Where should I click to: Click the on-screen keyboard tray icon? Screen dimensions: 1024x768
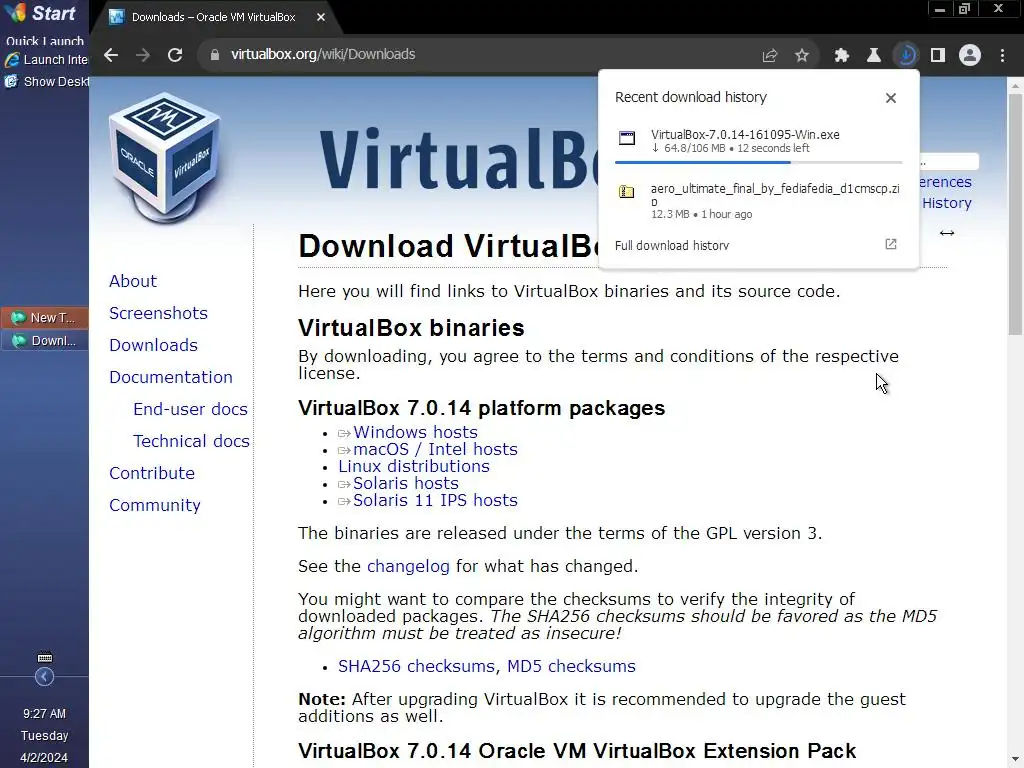tap(44, 658)
